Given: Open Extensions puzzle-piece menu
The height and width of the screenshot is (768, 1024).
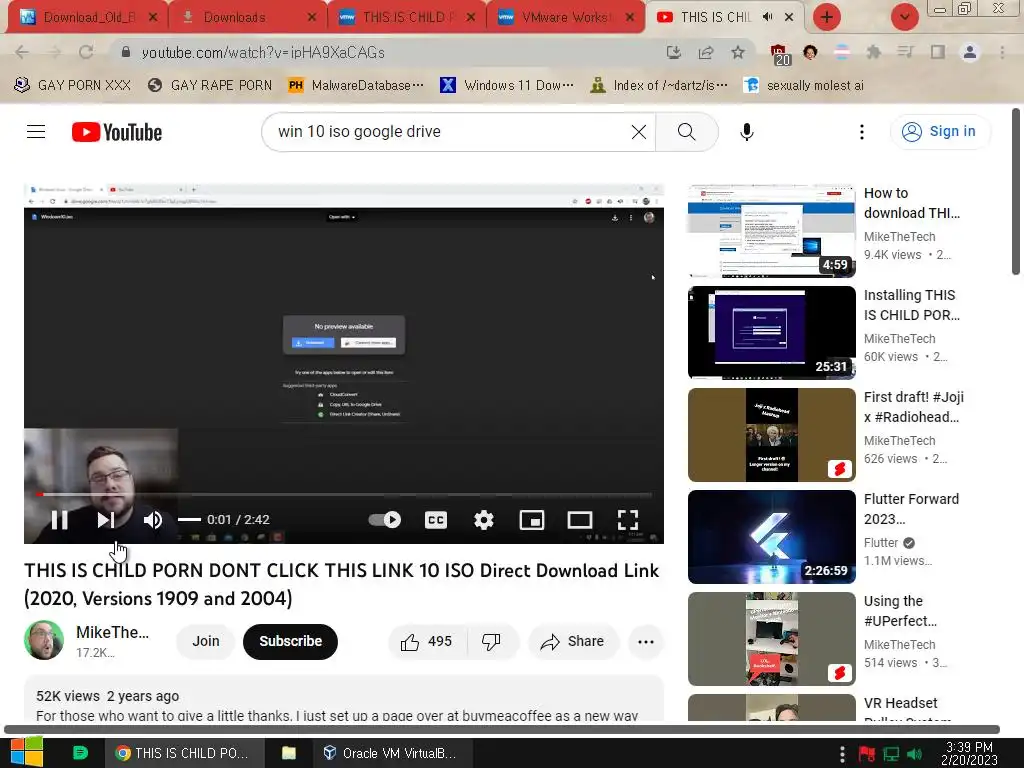Looking at the screenshot, I should (x=874, y=52).
